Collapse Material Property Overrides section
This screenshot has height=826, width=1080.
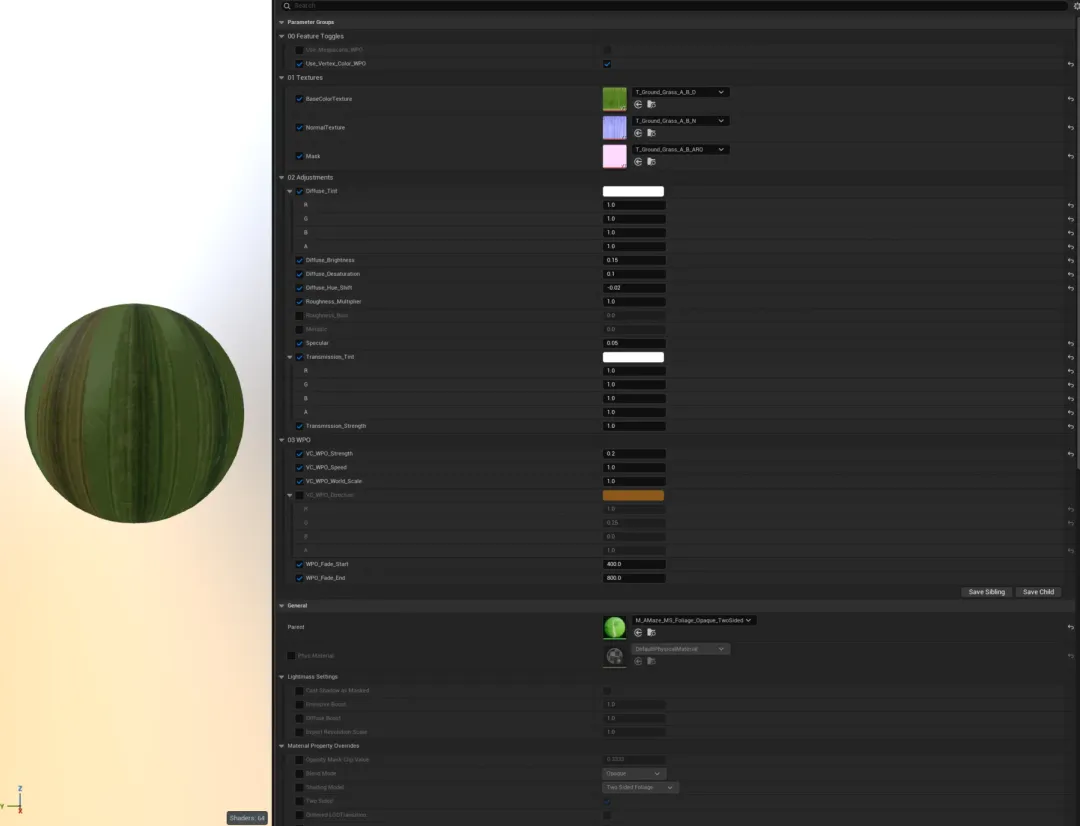point(282,746)
